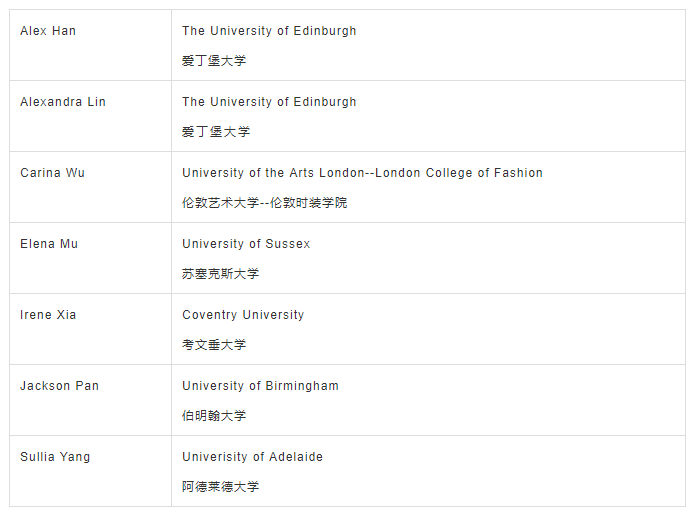Image resolution: width=697 pixels, height=515 pixels.
Task: Click the Chinese text 考文垂大学
Action: point(214,345)
